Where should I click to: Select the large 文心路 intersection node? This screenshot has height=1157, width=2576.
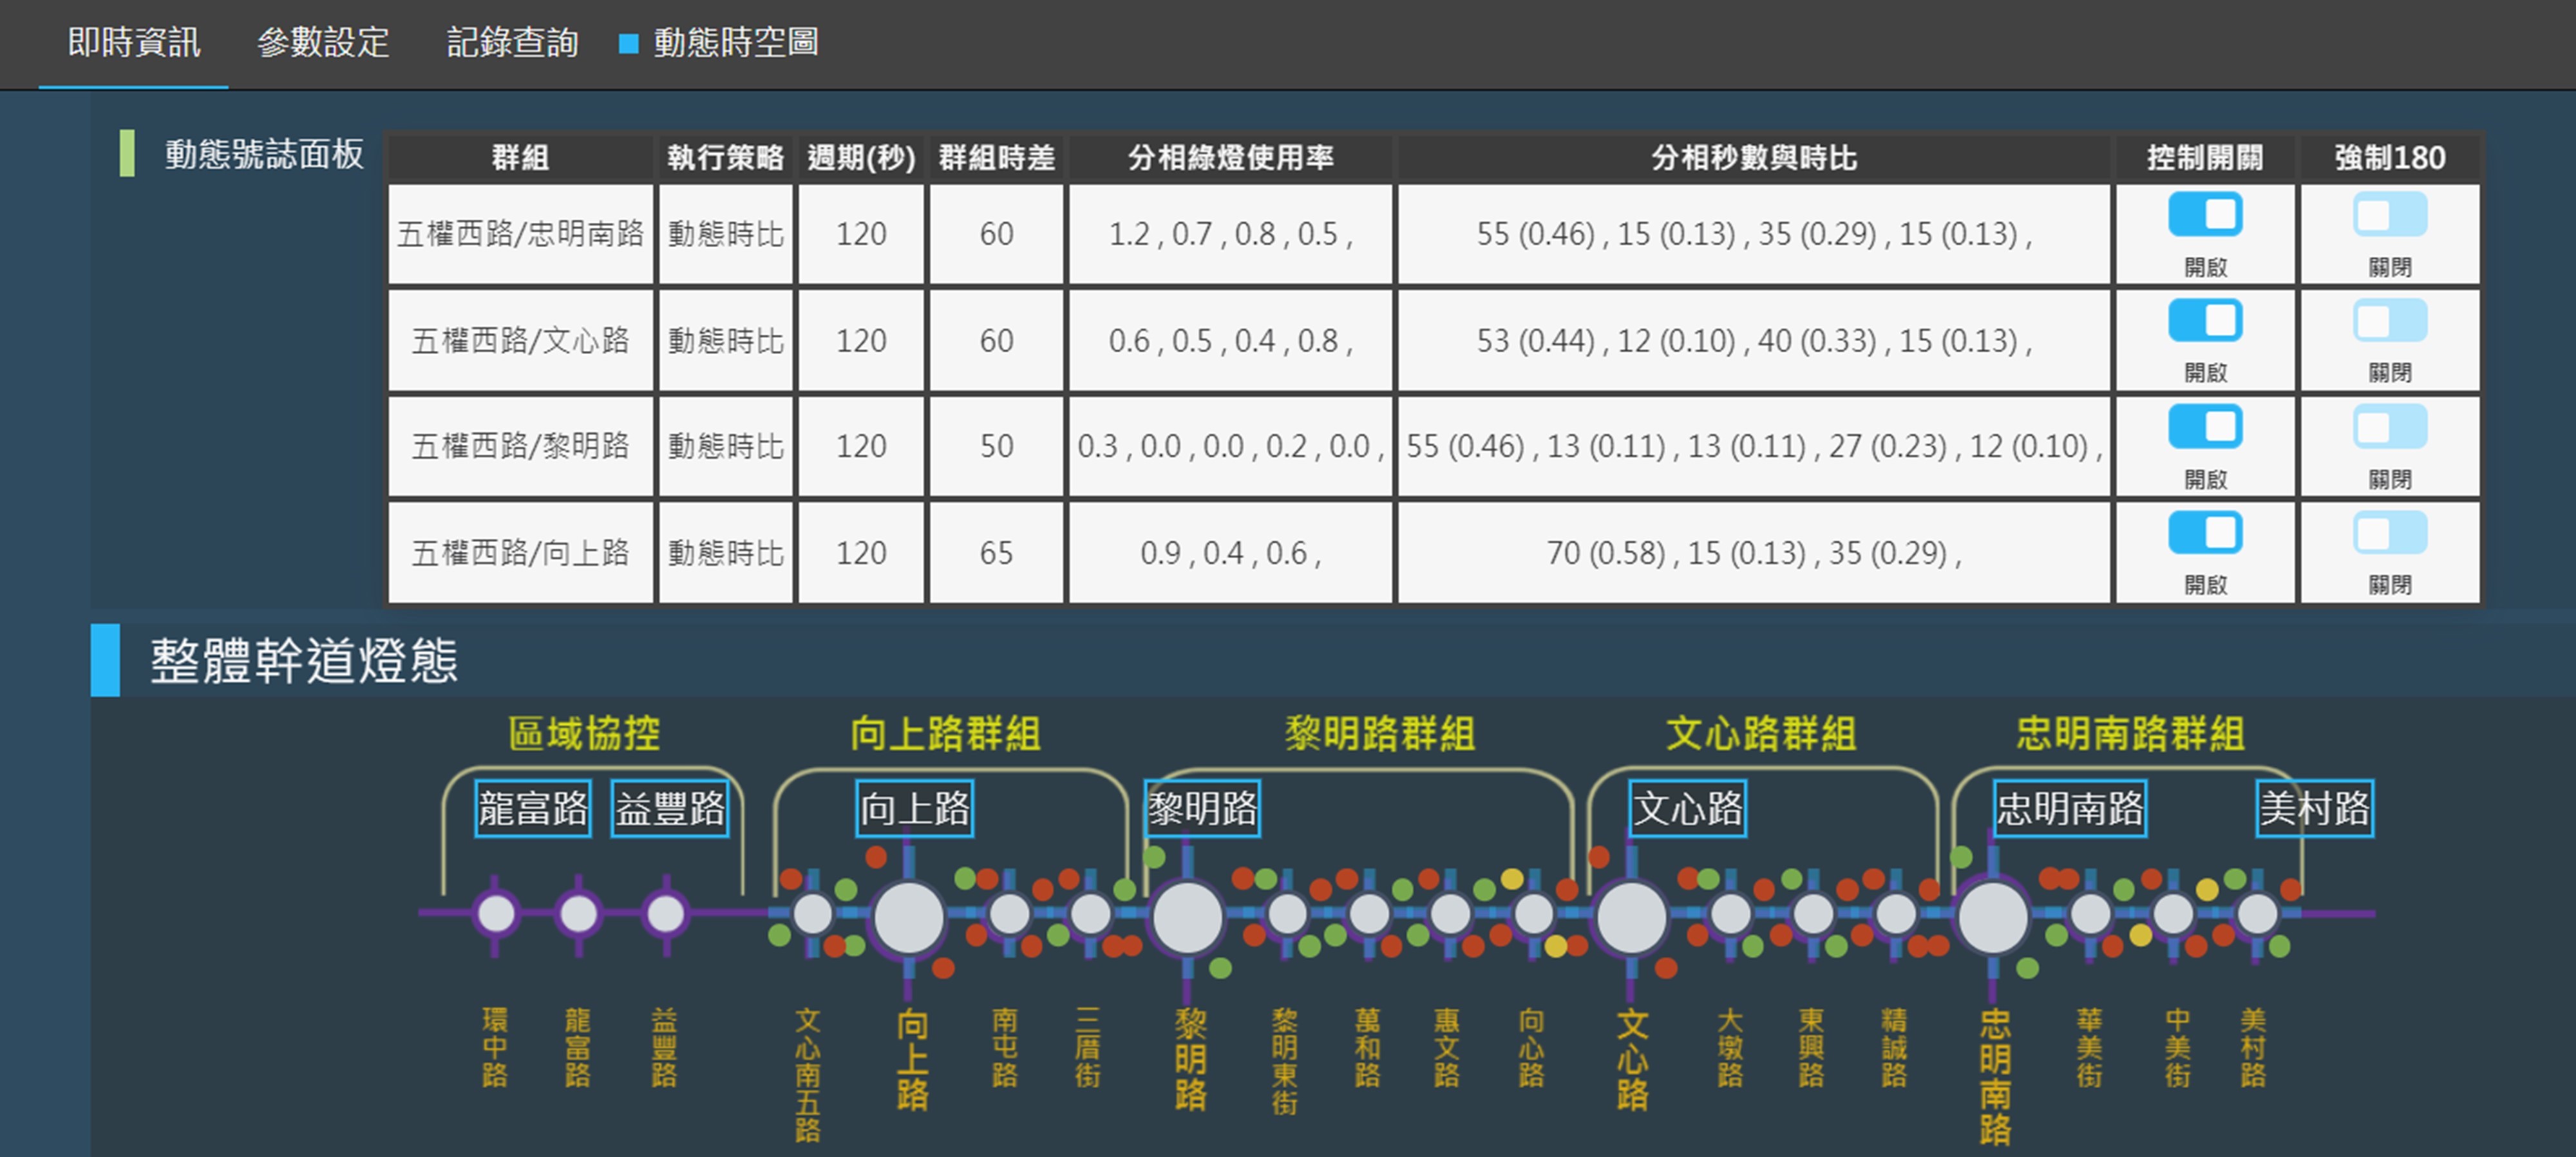click(x=1631, y=917)
